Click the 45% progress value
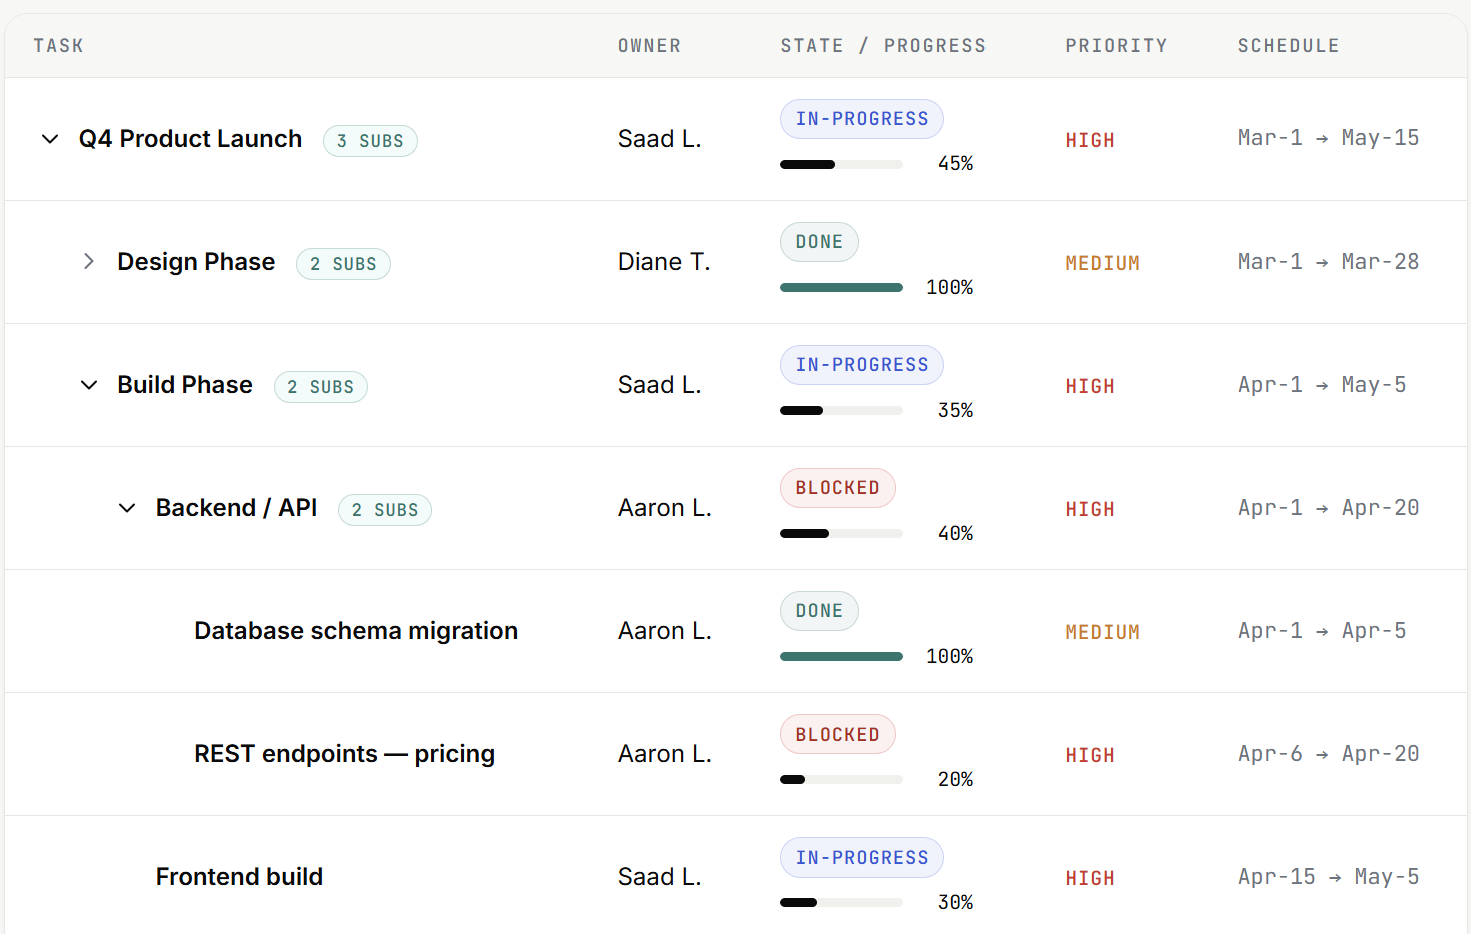This screenshot has width=1471, height=934. (955, 164)
